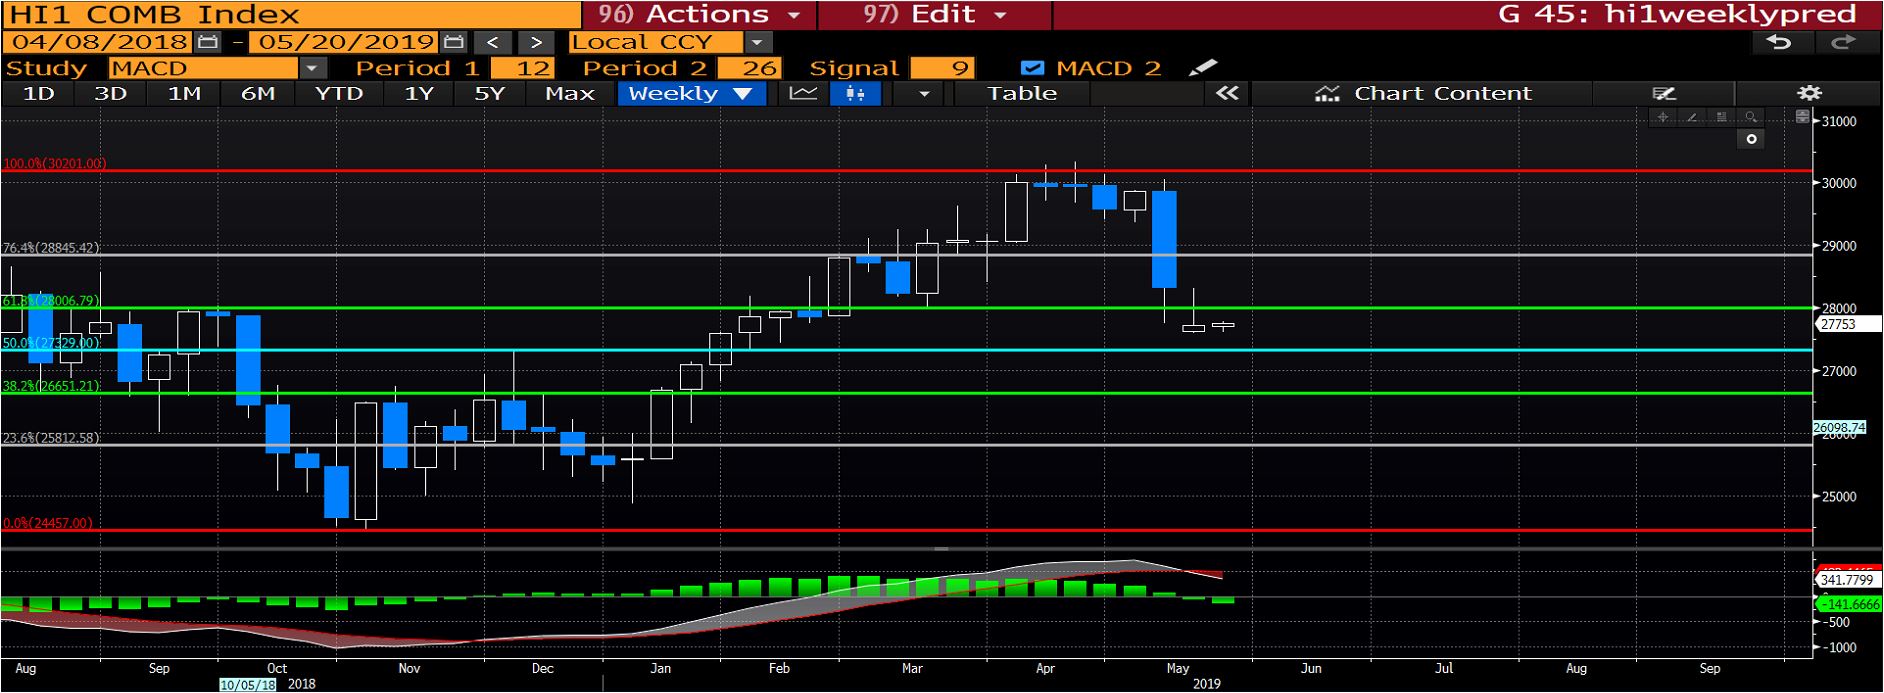Click the MACD edit pencil icon
This screenshot has height=693, width=1884.
pos(1203,68)
